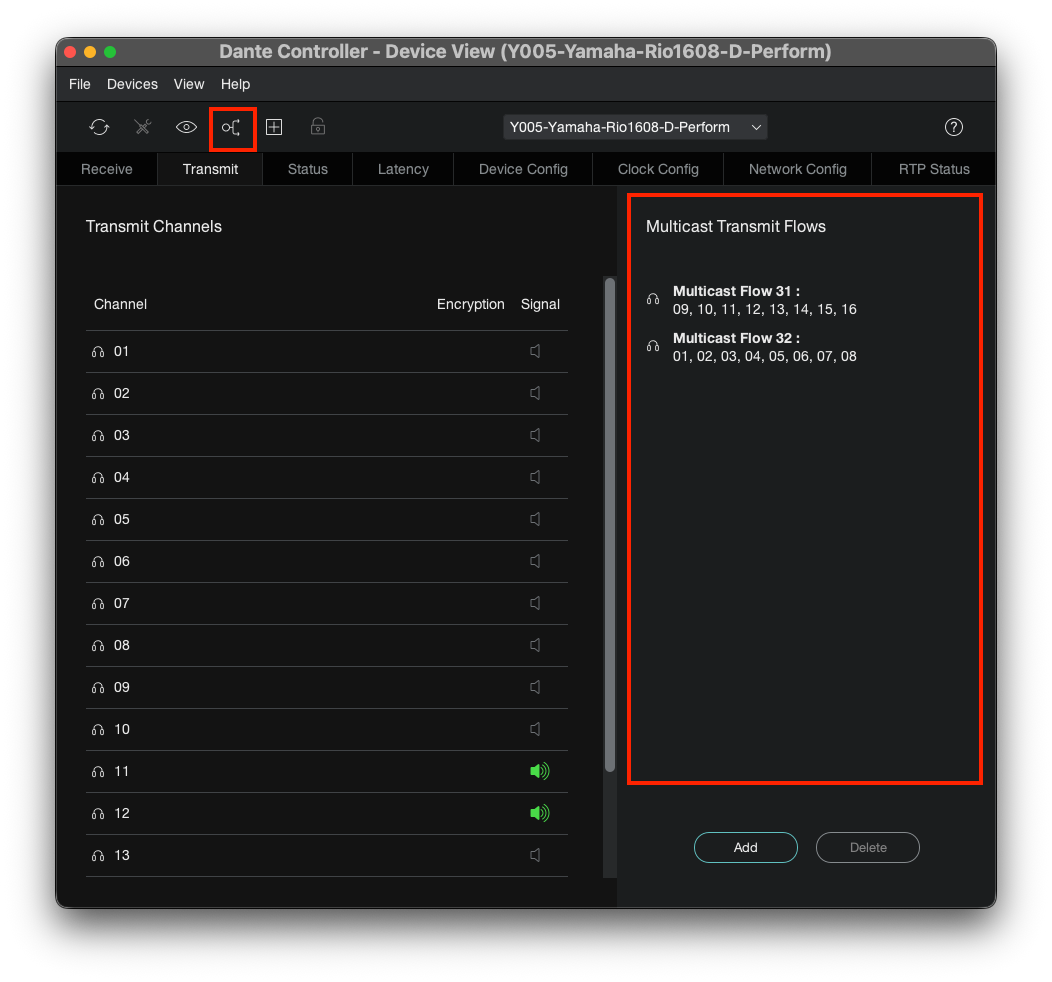The image size is (1052, 982).
Task: Open the View menu
Action: pos(189,85)
